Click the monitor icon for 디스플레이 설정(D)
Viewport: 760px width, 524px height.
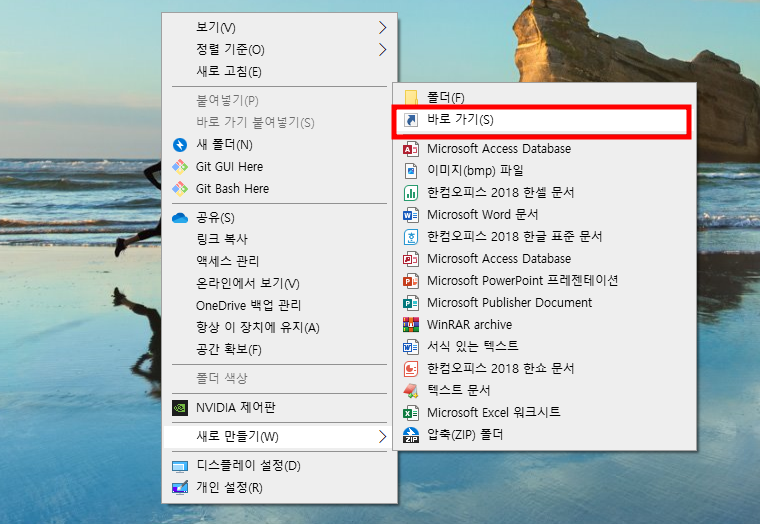pyautogui.click(x=180, y=466)
